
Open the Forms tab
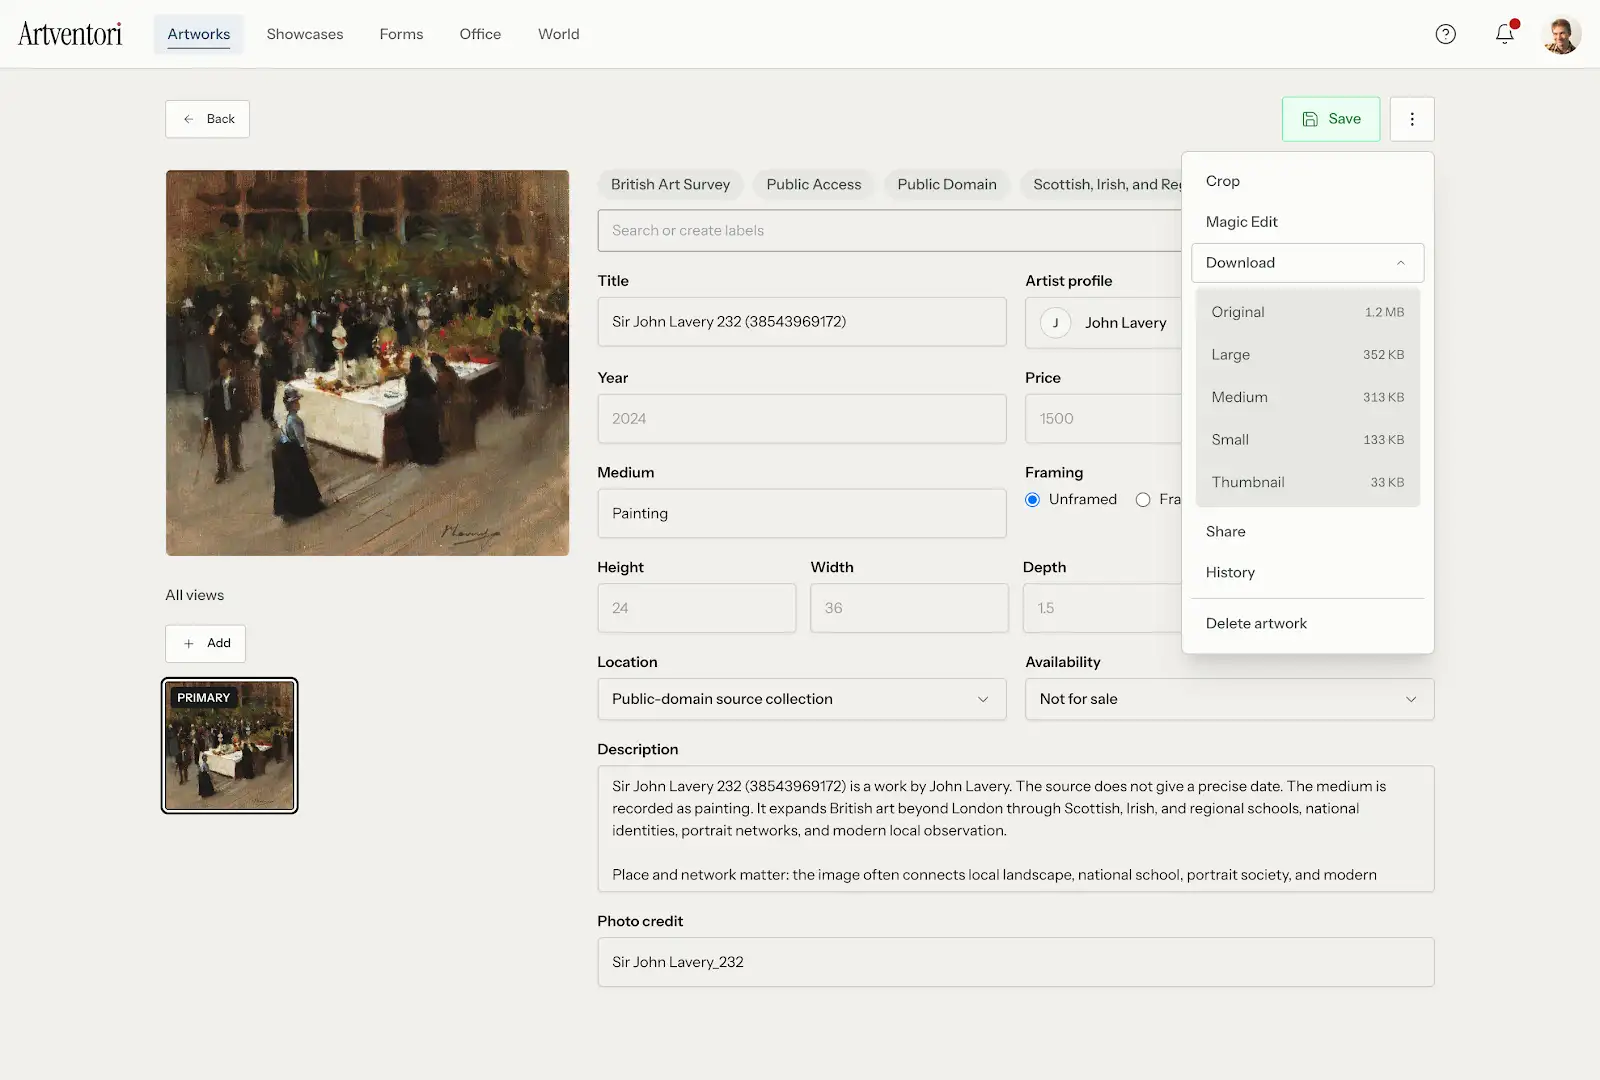point(401,34)
